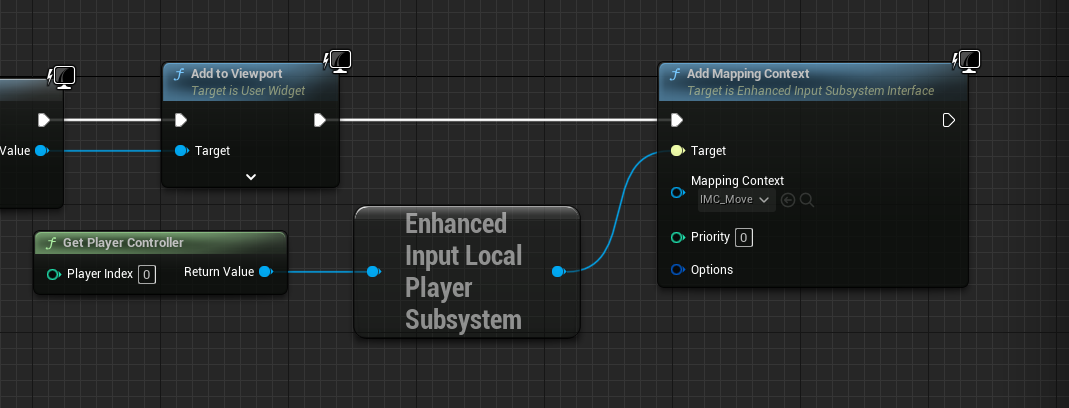Click the Mapping Context object pin
The image size is (1069, 408).
tap(677, 191)
